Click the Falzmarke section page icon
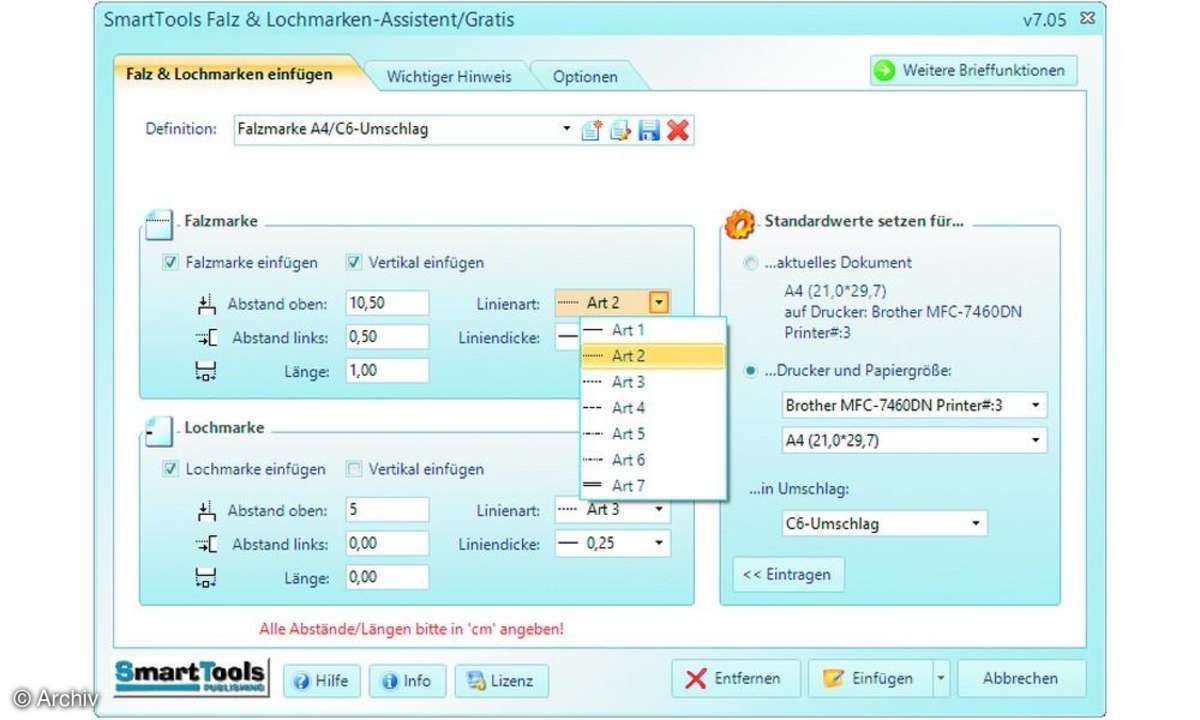 tap(160, 224)
